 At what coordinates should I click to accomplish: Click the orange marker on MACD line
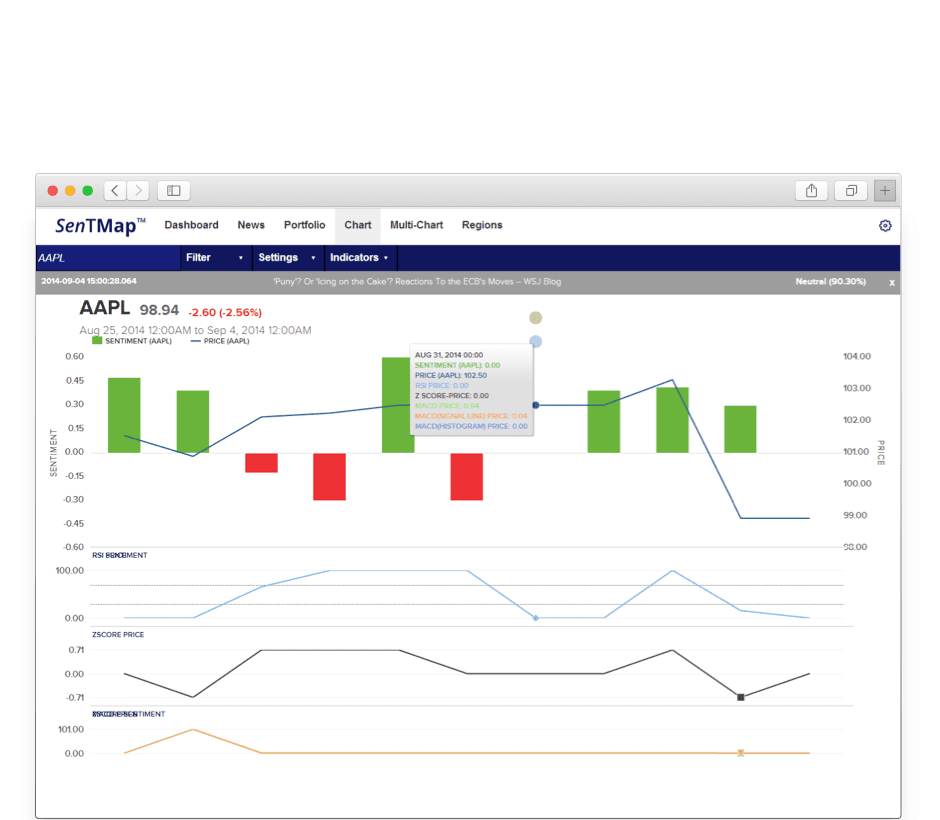click(740, 753)
